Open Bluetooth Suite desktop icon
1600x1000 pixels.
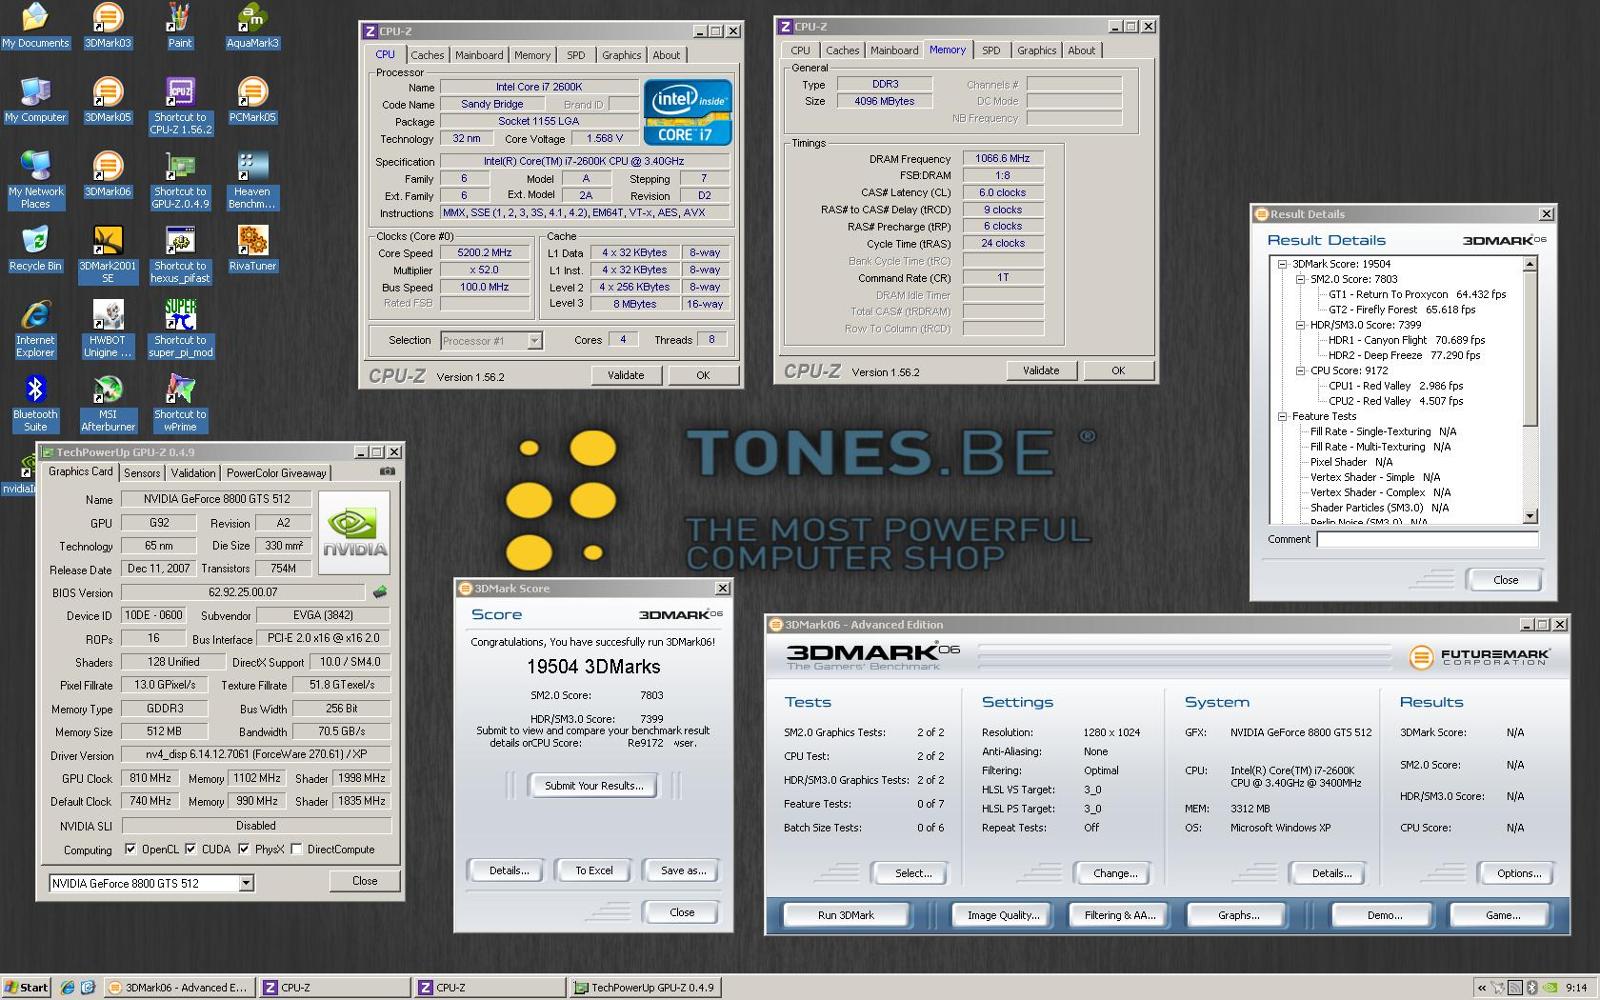(x=35, y=402)
